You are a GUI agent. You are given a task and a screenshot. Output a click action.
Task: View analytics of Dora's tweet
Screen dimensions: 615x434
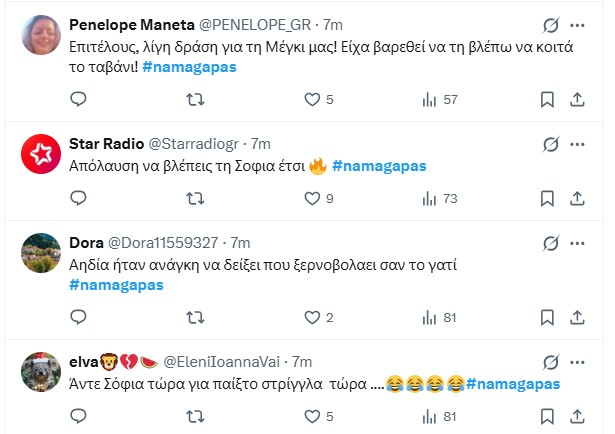[432, 317]
